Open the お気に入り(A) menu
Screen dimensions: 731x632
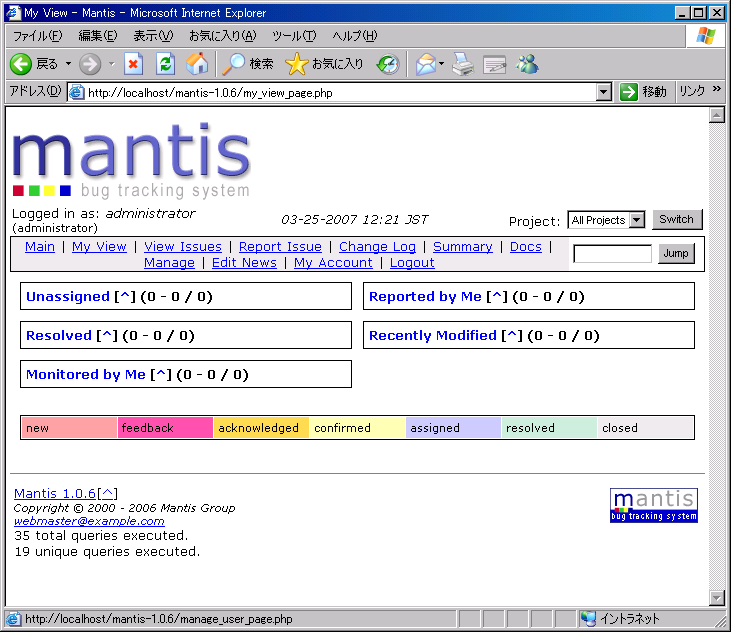(x=222, y=36)
